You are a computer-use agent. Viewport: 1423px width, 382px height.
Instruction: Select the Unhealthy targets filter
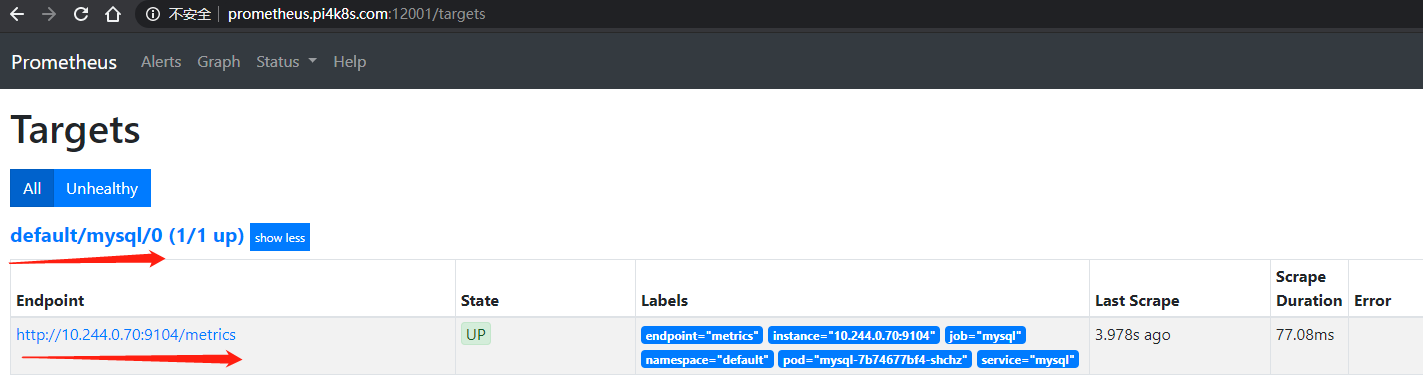102,188
